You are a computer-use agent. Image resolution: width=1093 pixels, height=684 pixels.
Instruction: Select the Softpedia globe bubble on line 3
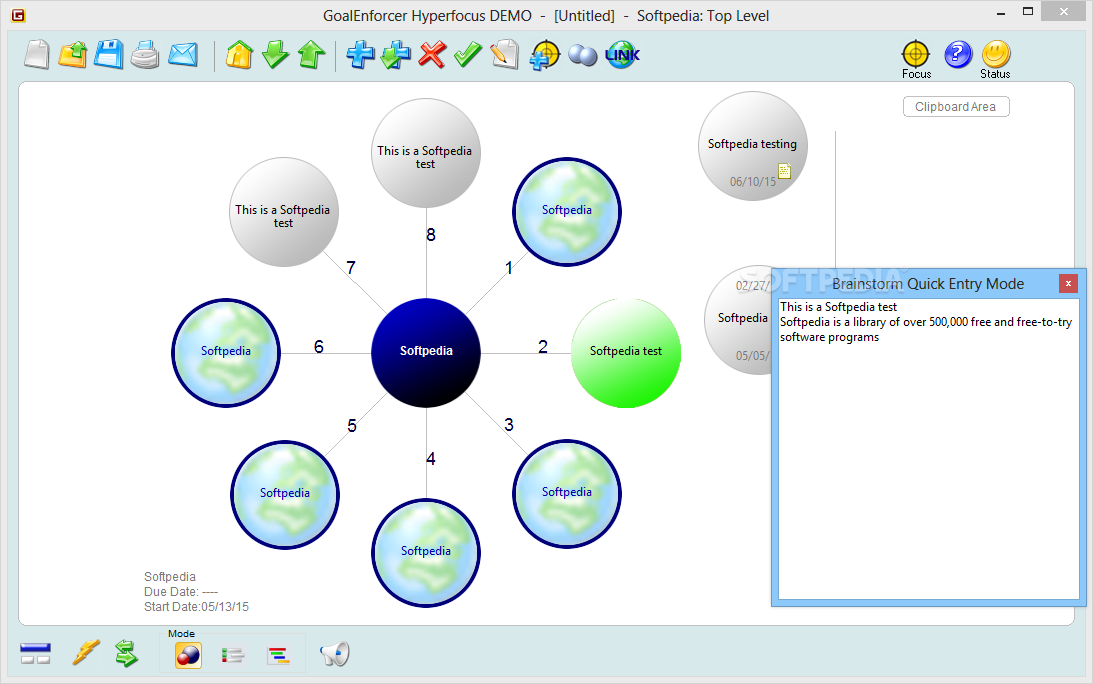pos(567,494)
